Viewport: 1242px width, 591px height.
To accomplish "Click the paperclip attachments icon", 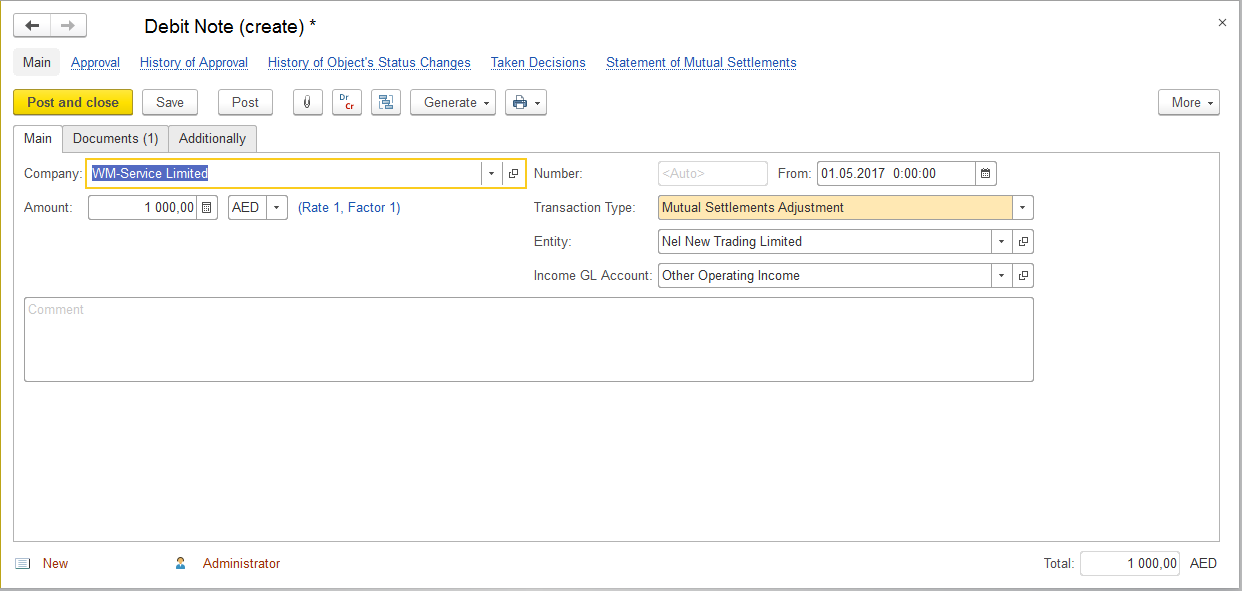I will point(307,102).
